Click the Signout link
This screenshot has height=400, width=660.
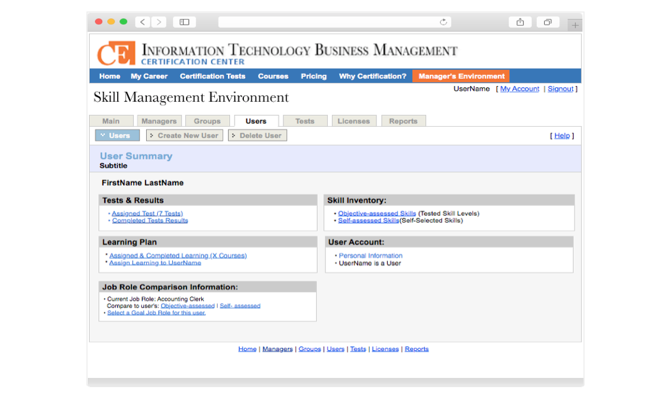[x=560, y=89]
